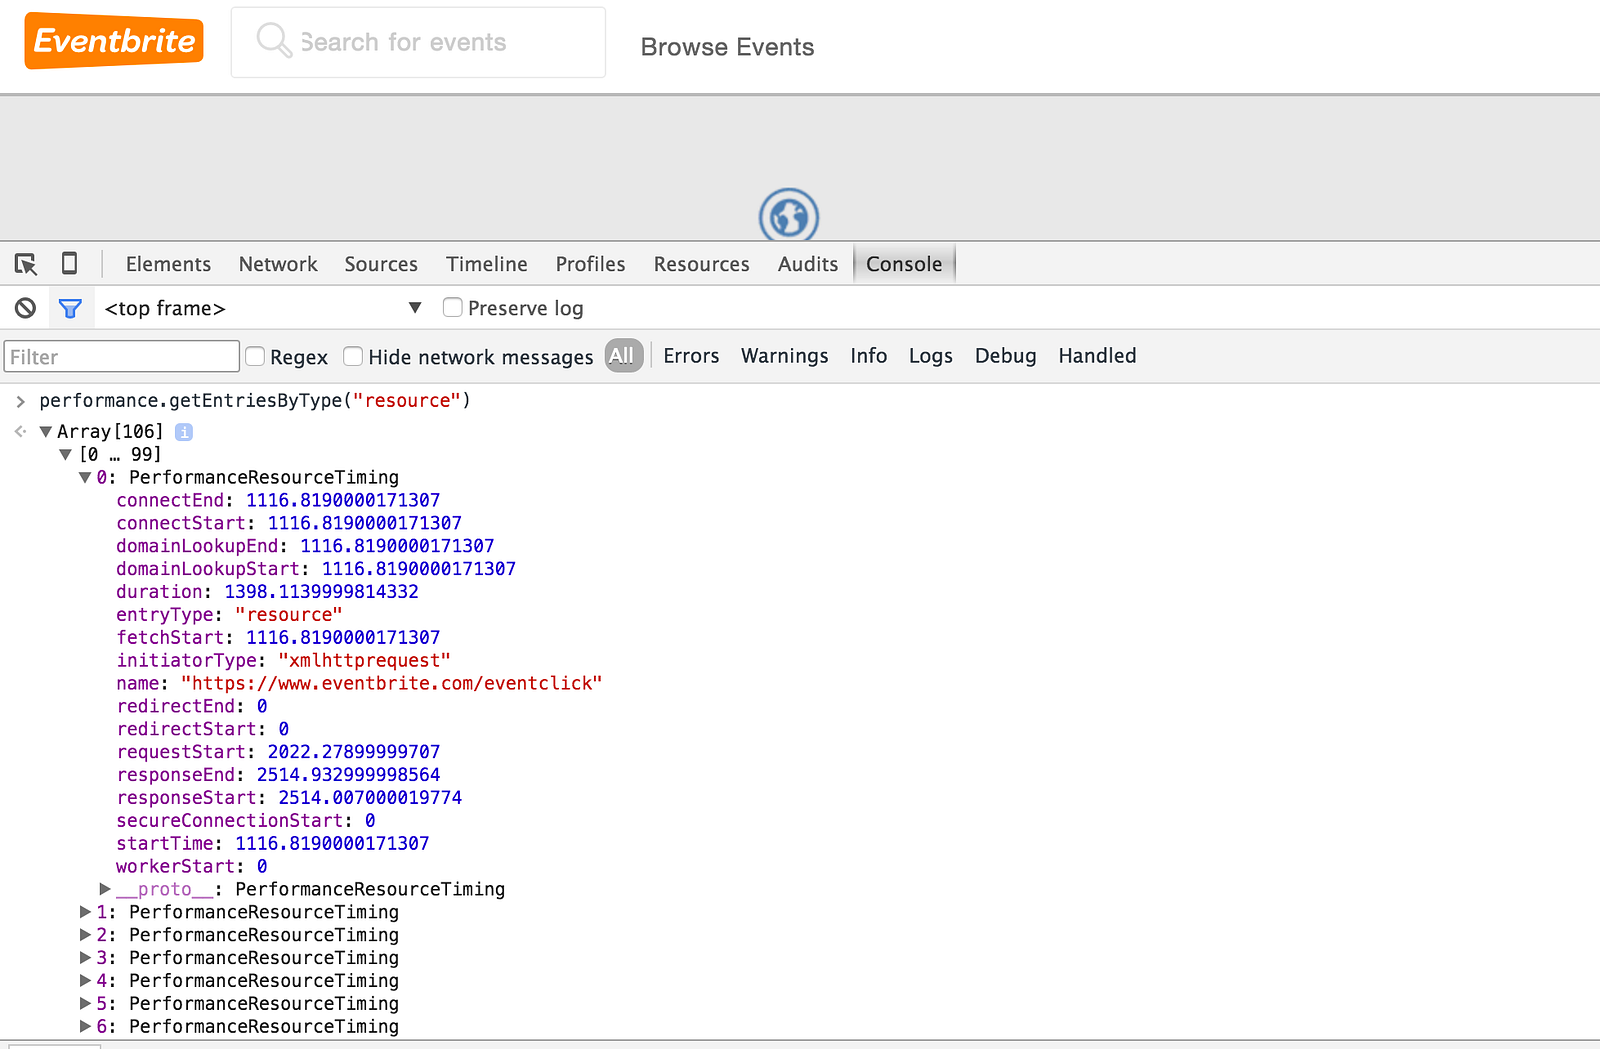Toggle device mode phone icon

(70, 263)
